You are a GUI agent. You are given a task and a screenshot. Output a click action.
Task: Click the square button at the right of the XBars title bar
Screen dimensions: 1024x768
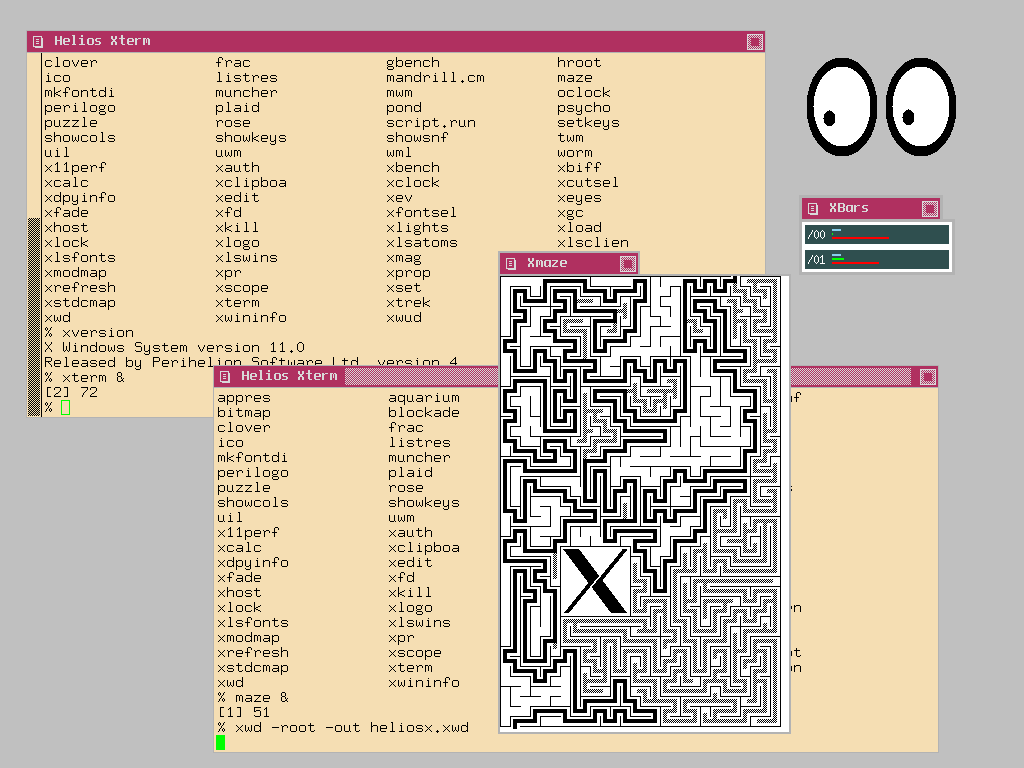[x=930, y=208]
